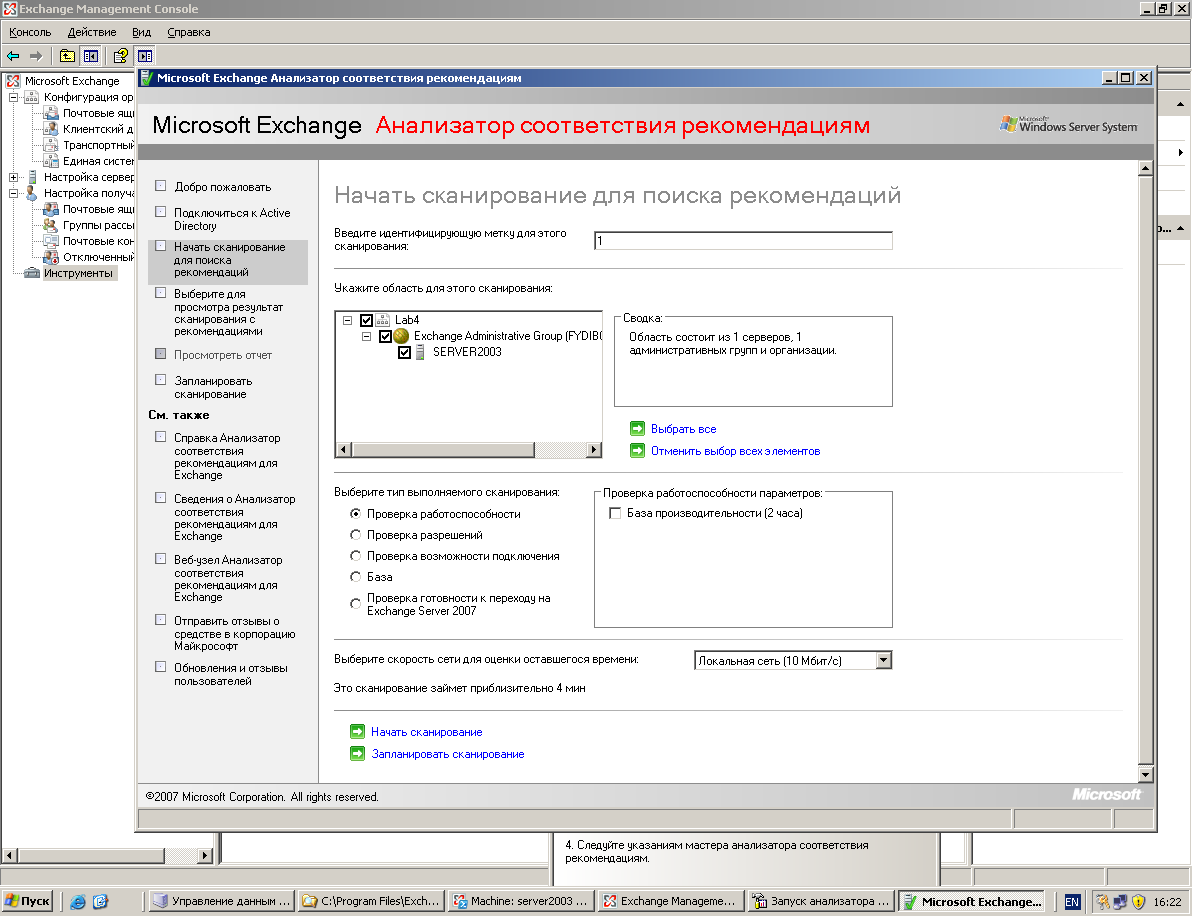Click Отменить выбор всех элементов link
Viewport: 1192px width, 916px height.
[735, 451]
